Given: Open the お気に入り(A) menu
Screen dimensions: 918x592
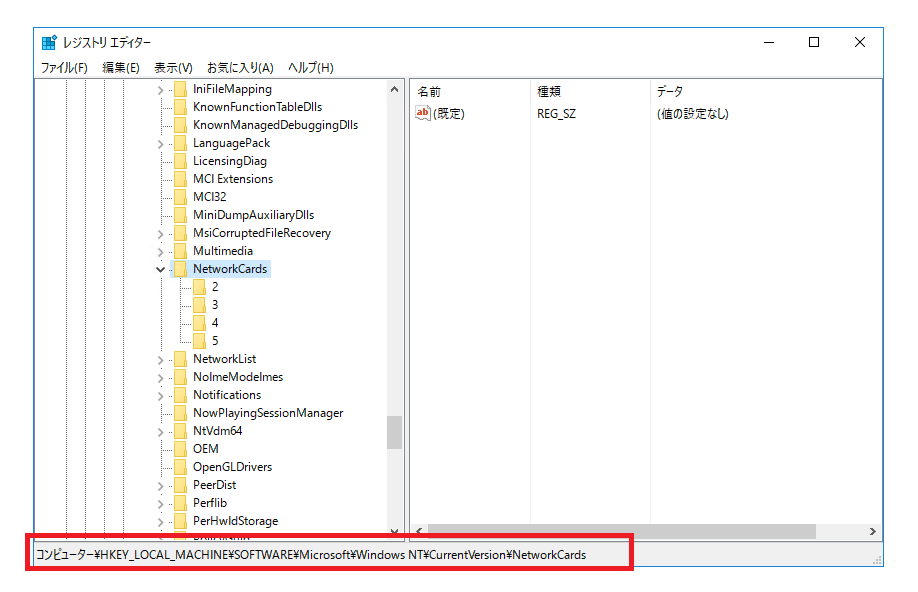Looking at the screenshot, I should click(x=240, y=68).
